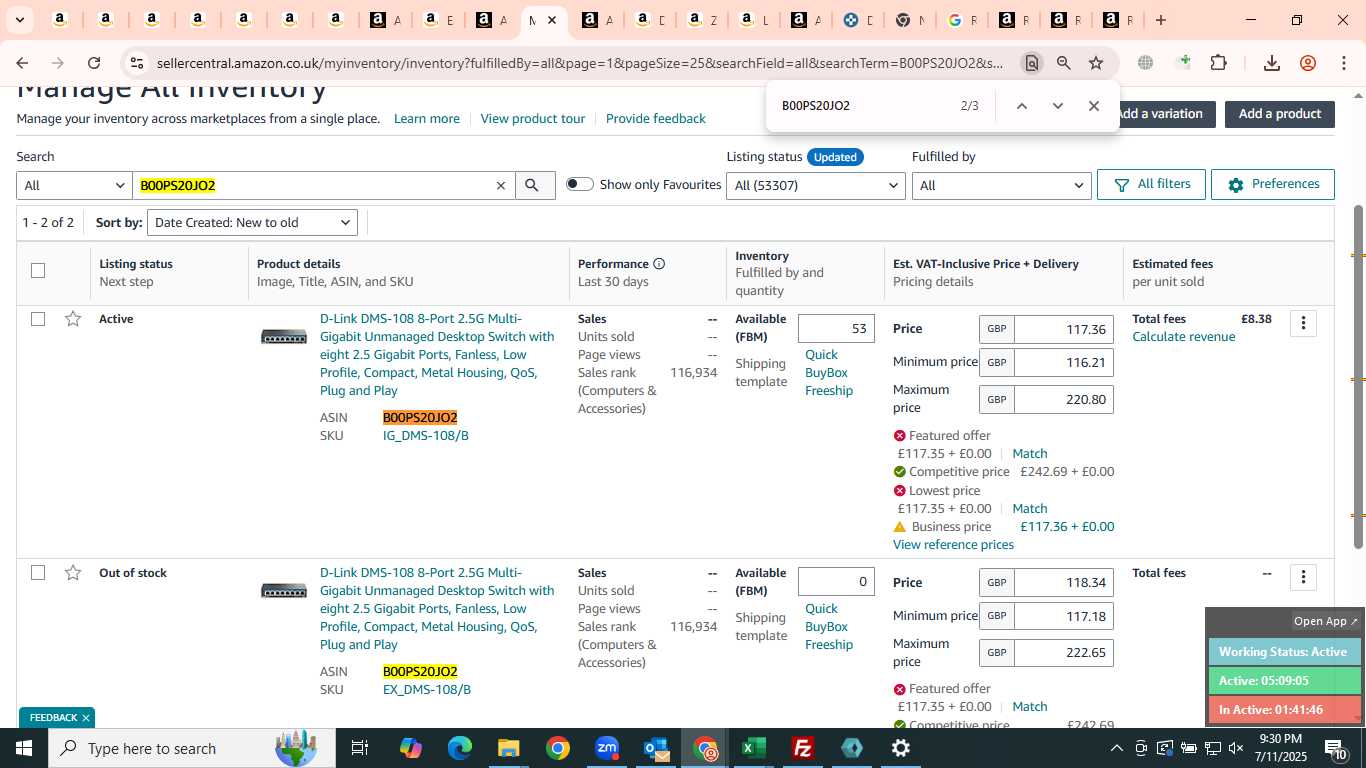Match the Featured offer price, Active listing
Screen dimensions: 1366x768
(x=1030, y=454)
